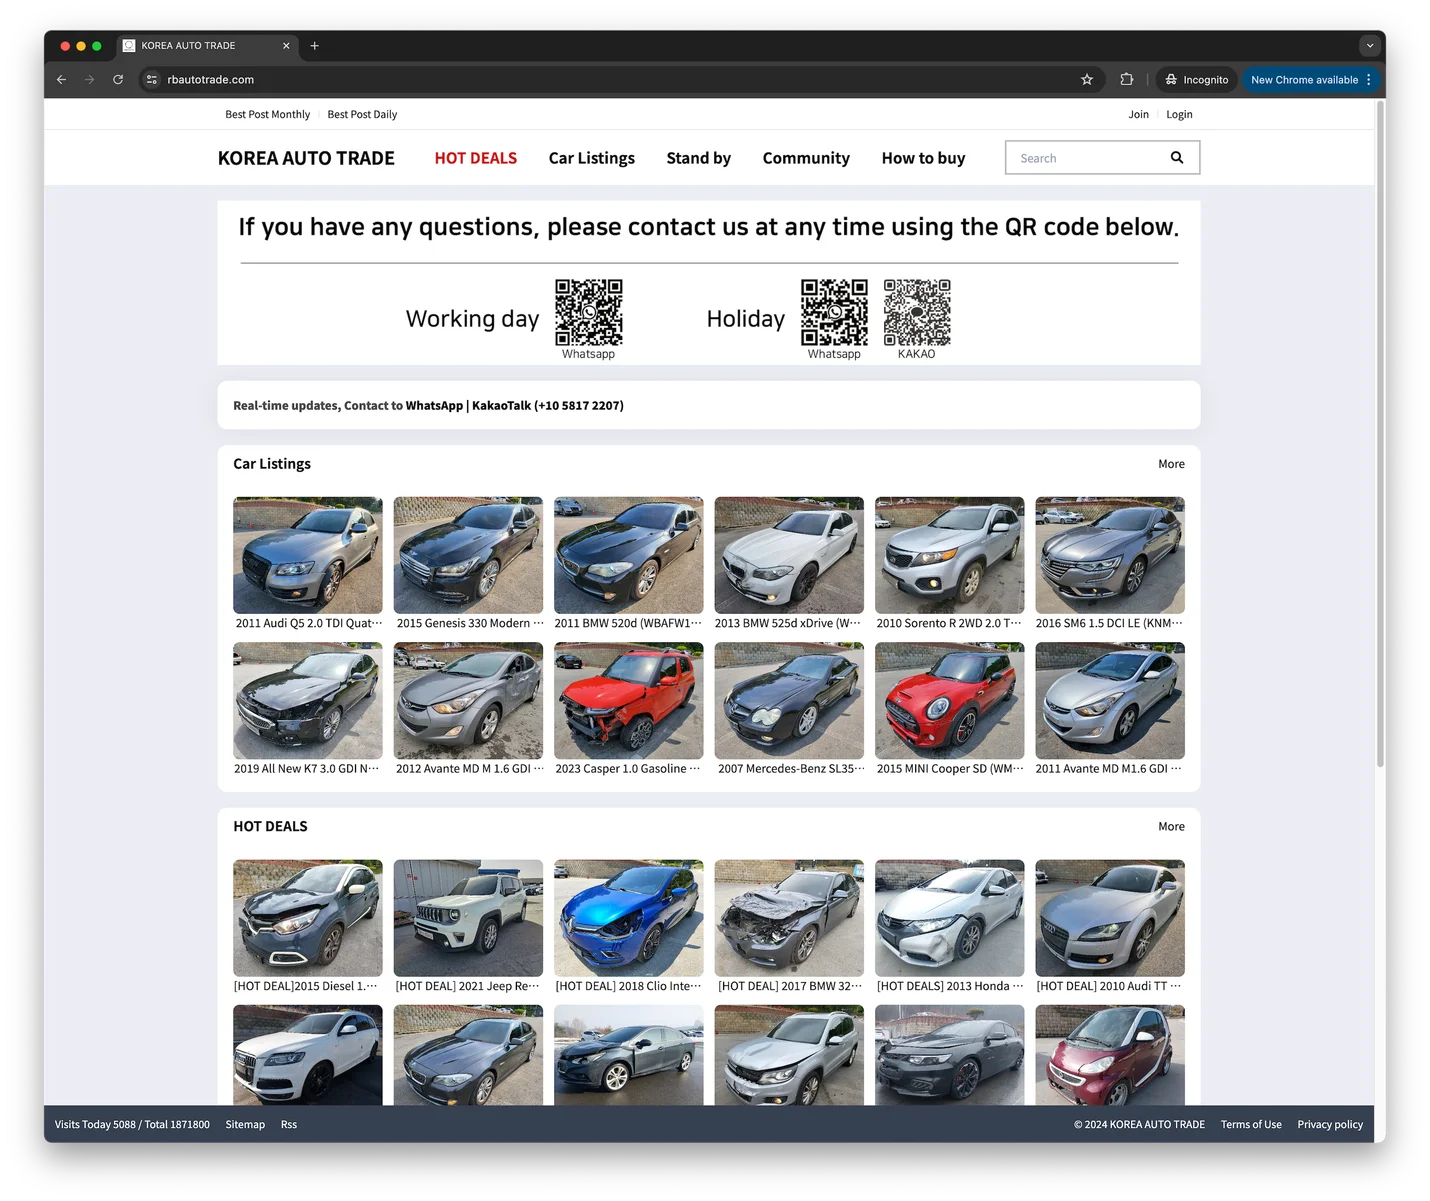This screenshot has width=1430, height=1201.
Task: Go to Car Listings in navigation
Action: point(592,158)
